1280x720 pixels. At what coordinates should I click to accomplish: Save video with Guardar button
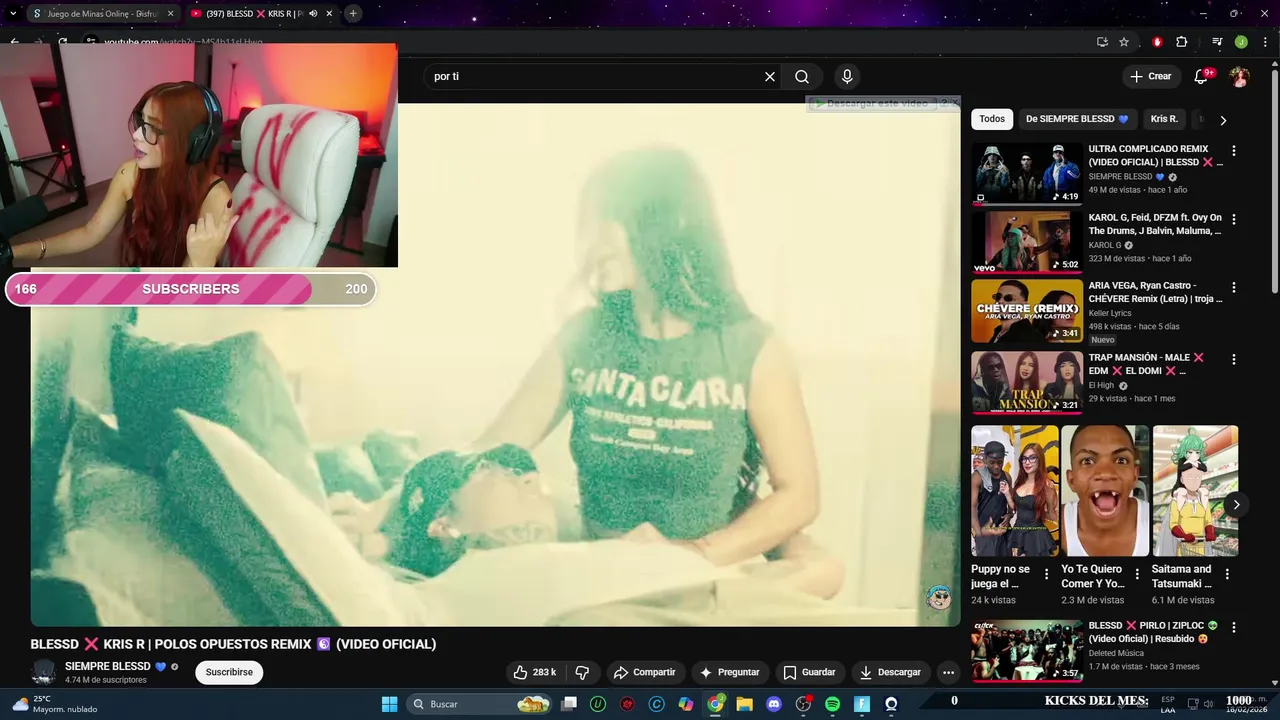pyautogui.click(x=809, y=672)
